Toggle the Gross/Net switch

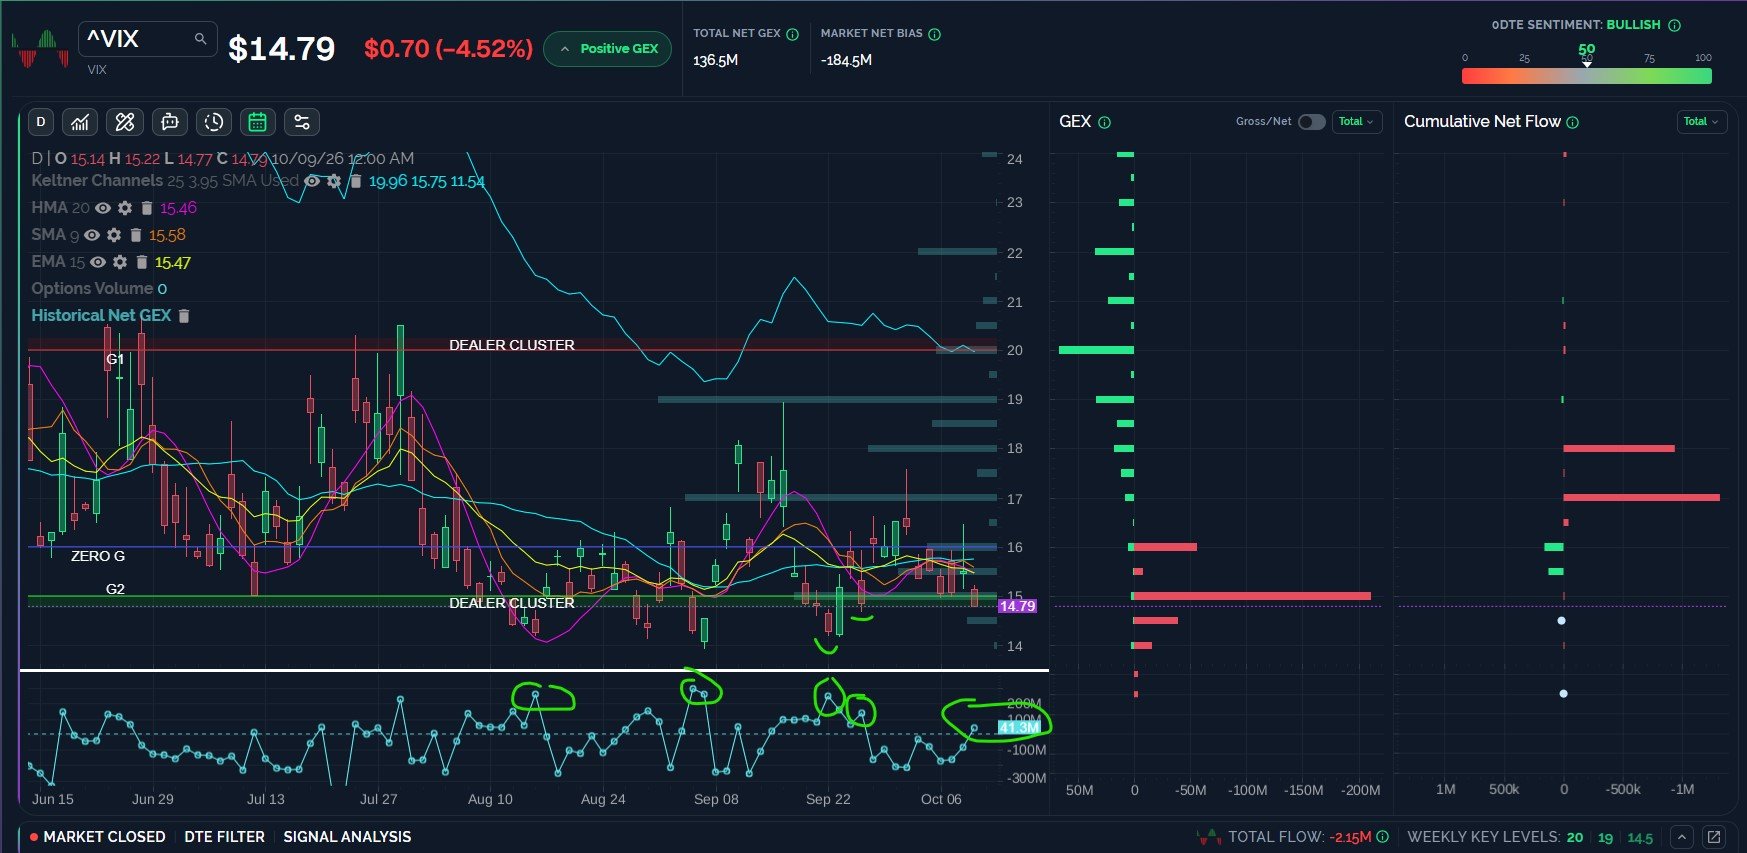pos(1311,122)
